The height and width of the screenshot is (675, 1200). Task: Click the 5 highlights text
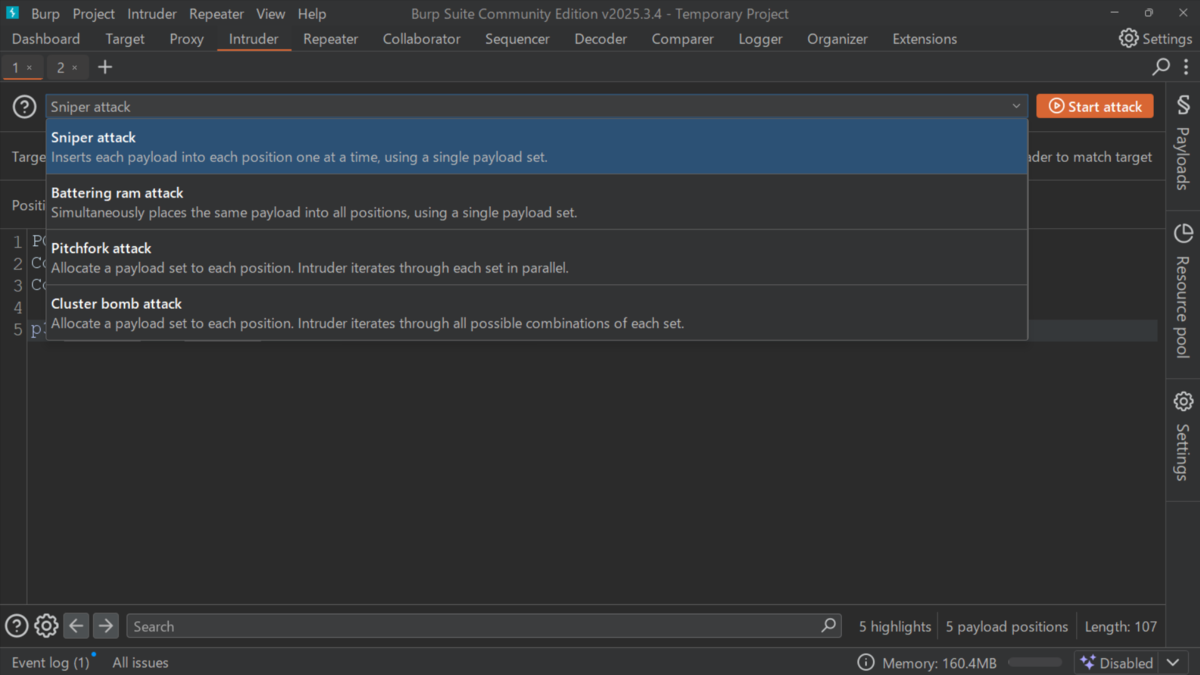pos(895,627)
